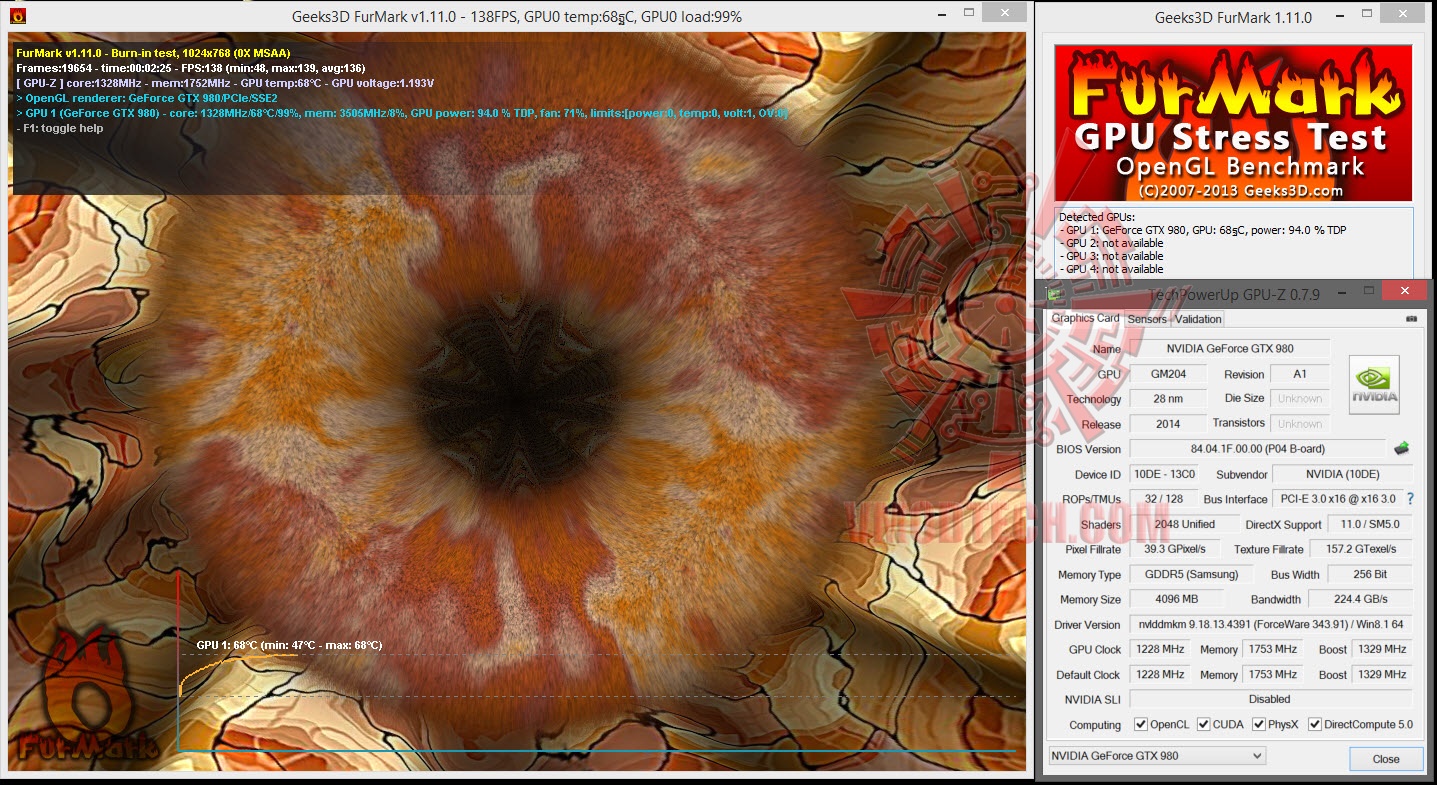The image size is (1437, 785).
Task: Open the Bus Interface question mark help
Action: click(x=1410, y=498)
